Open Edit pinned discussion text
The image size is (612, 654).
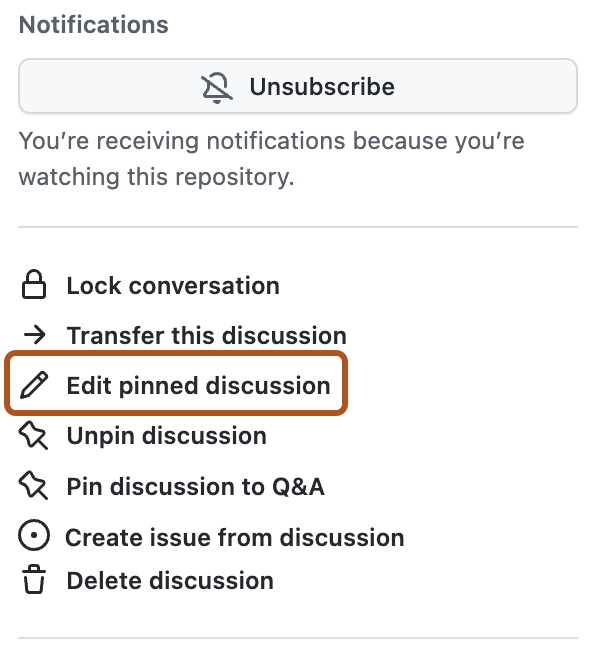198,386
